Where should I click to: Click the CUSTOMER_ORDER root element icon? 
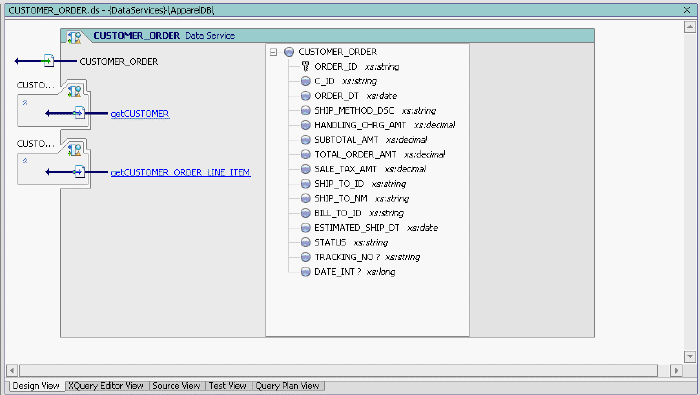(289, 52)
